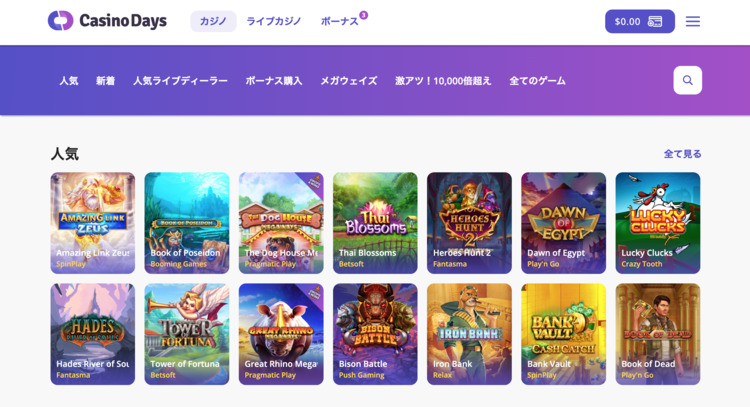Viewport: 750px width, 407px height.
Task: Open the ボーナス tab
Action: click(x=339, y=22)
